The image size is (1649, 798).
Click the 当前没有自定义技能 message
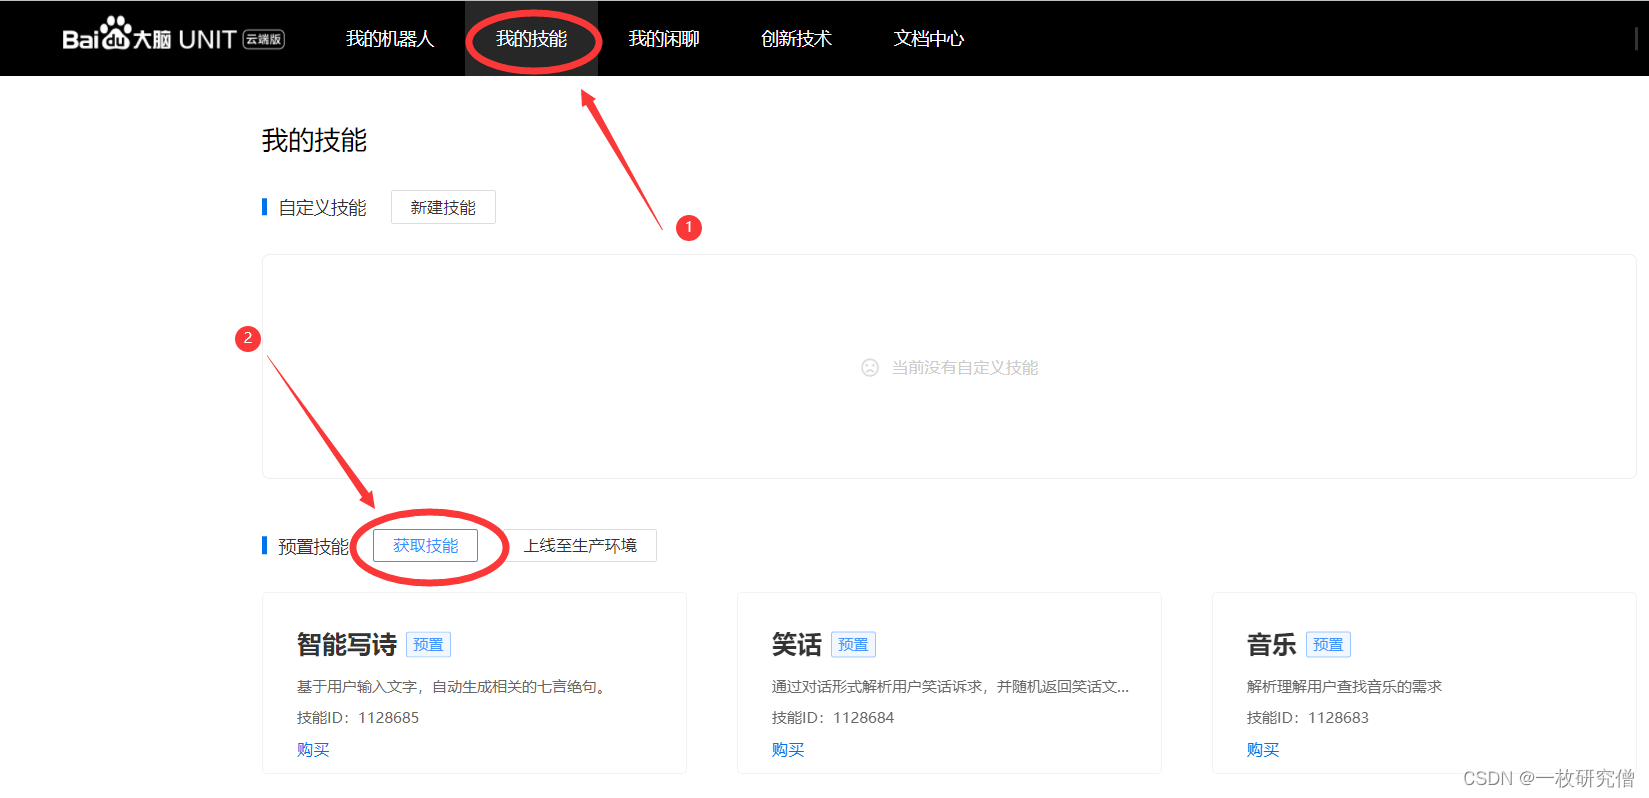click(965, 367)
